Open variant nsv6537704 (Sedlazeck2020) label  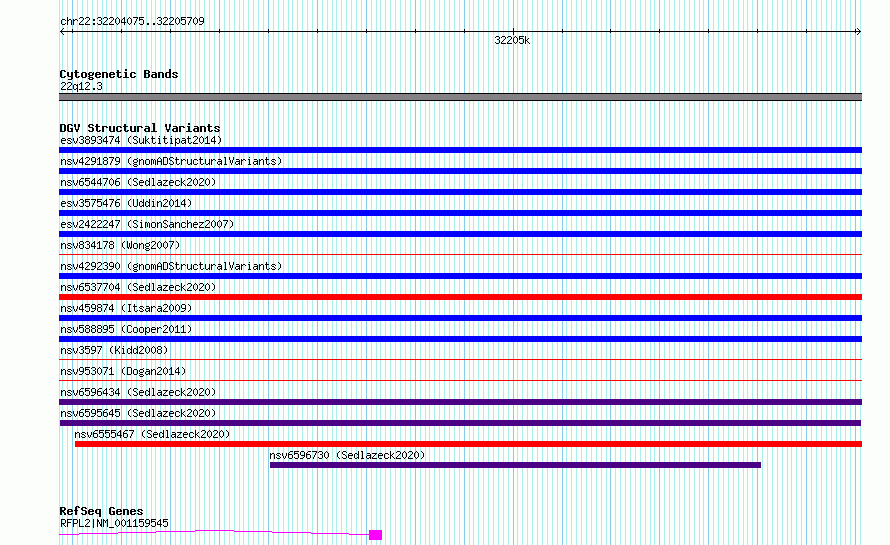click(x=138, y=287)
